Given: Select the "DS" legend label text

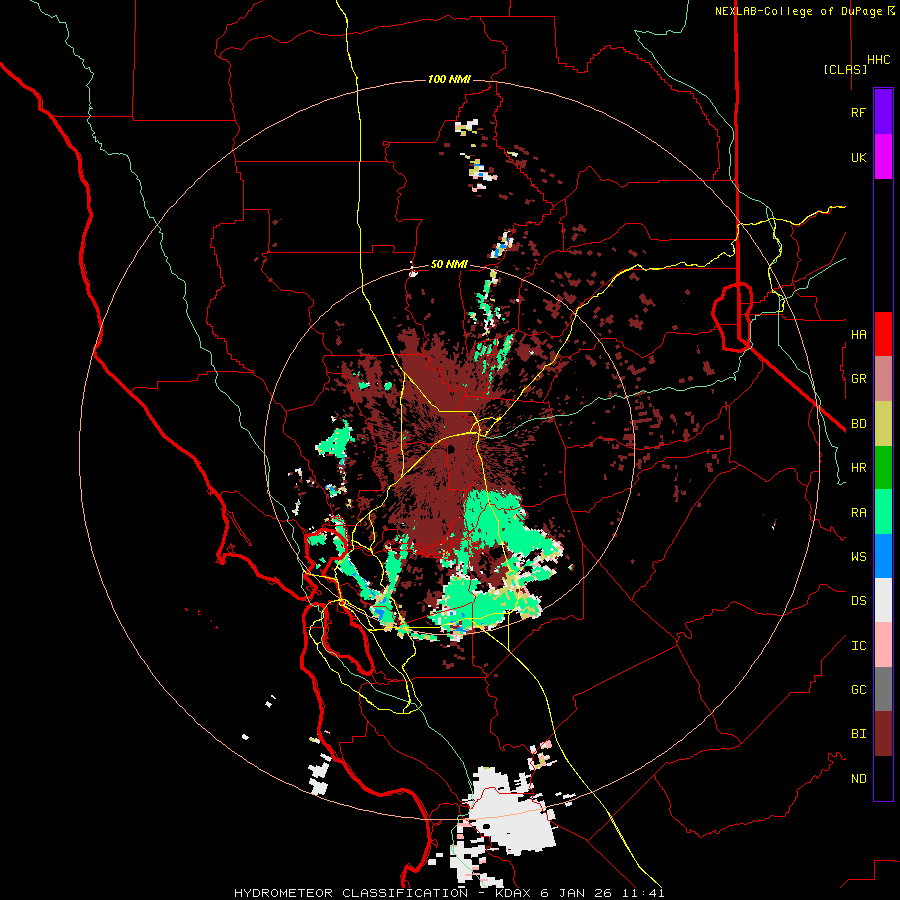Looking at the screenshot, I should (858, 601).
